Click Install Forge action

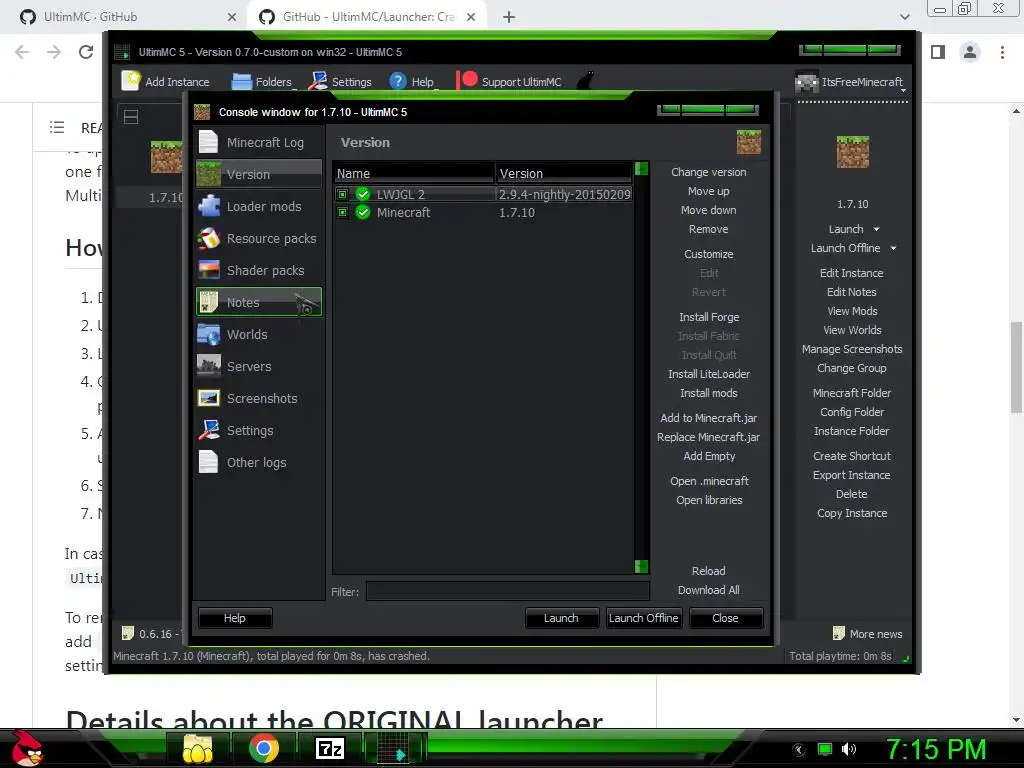pyautogui.click(x=709, y=317)
